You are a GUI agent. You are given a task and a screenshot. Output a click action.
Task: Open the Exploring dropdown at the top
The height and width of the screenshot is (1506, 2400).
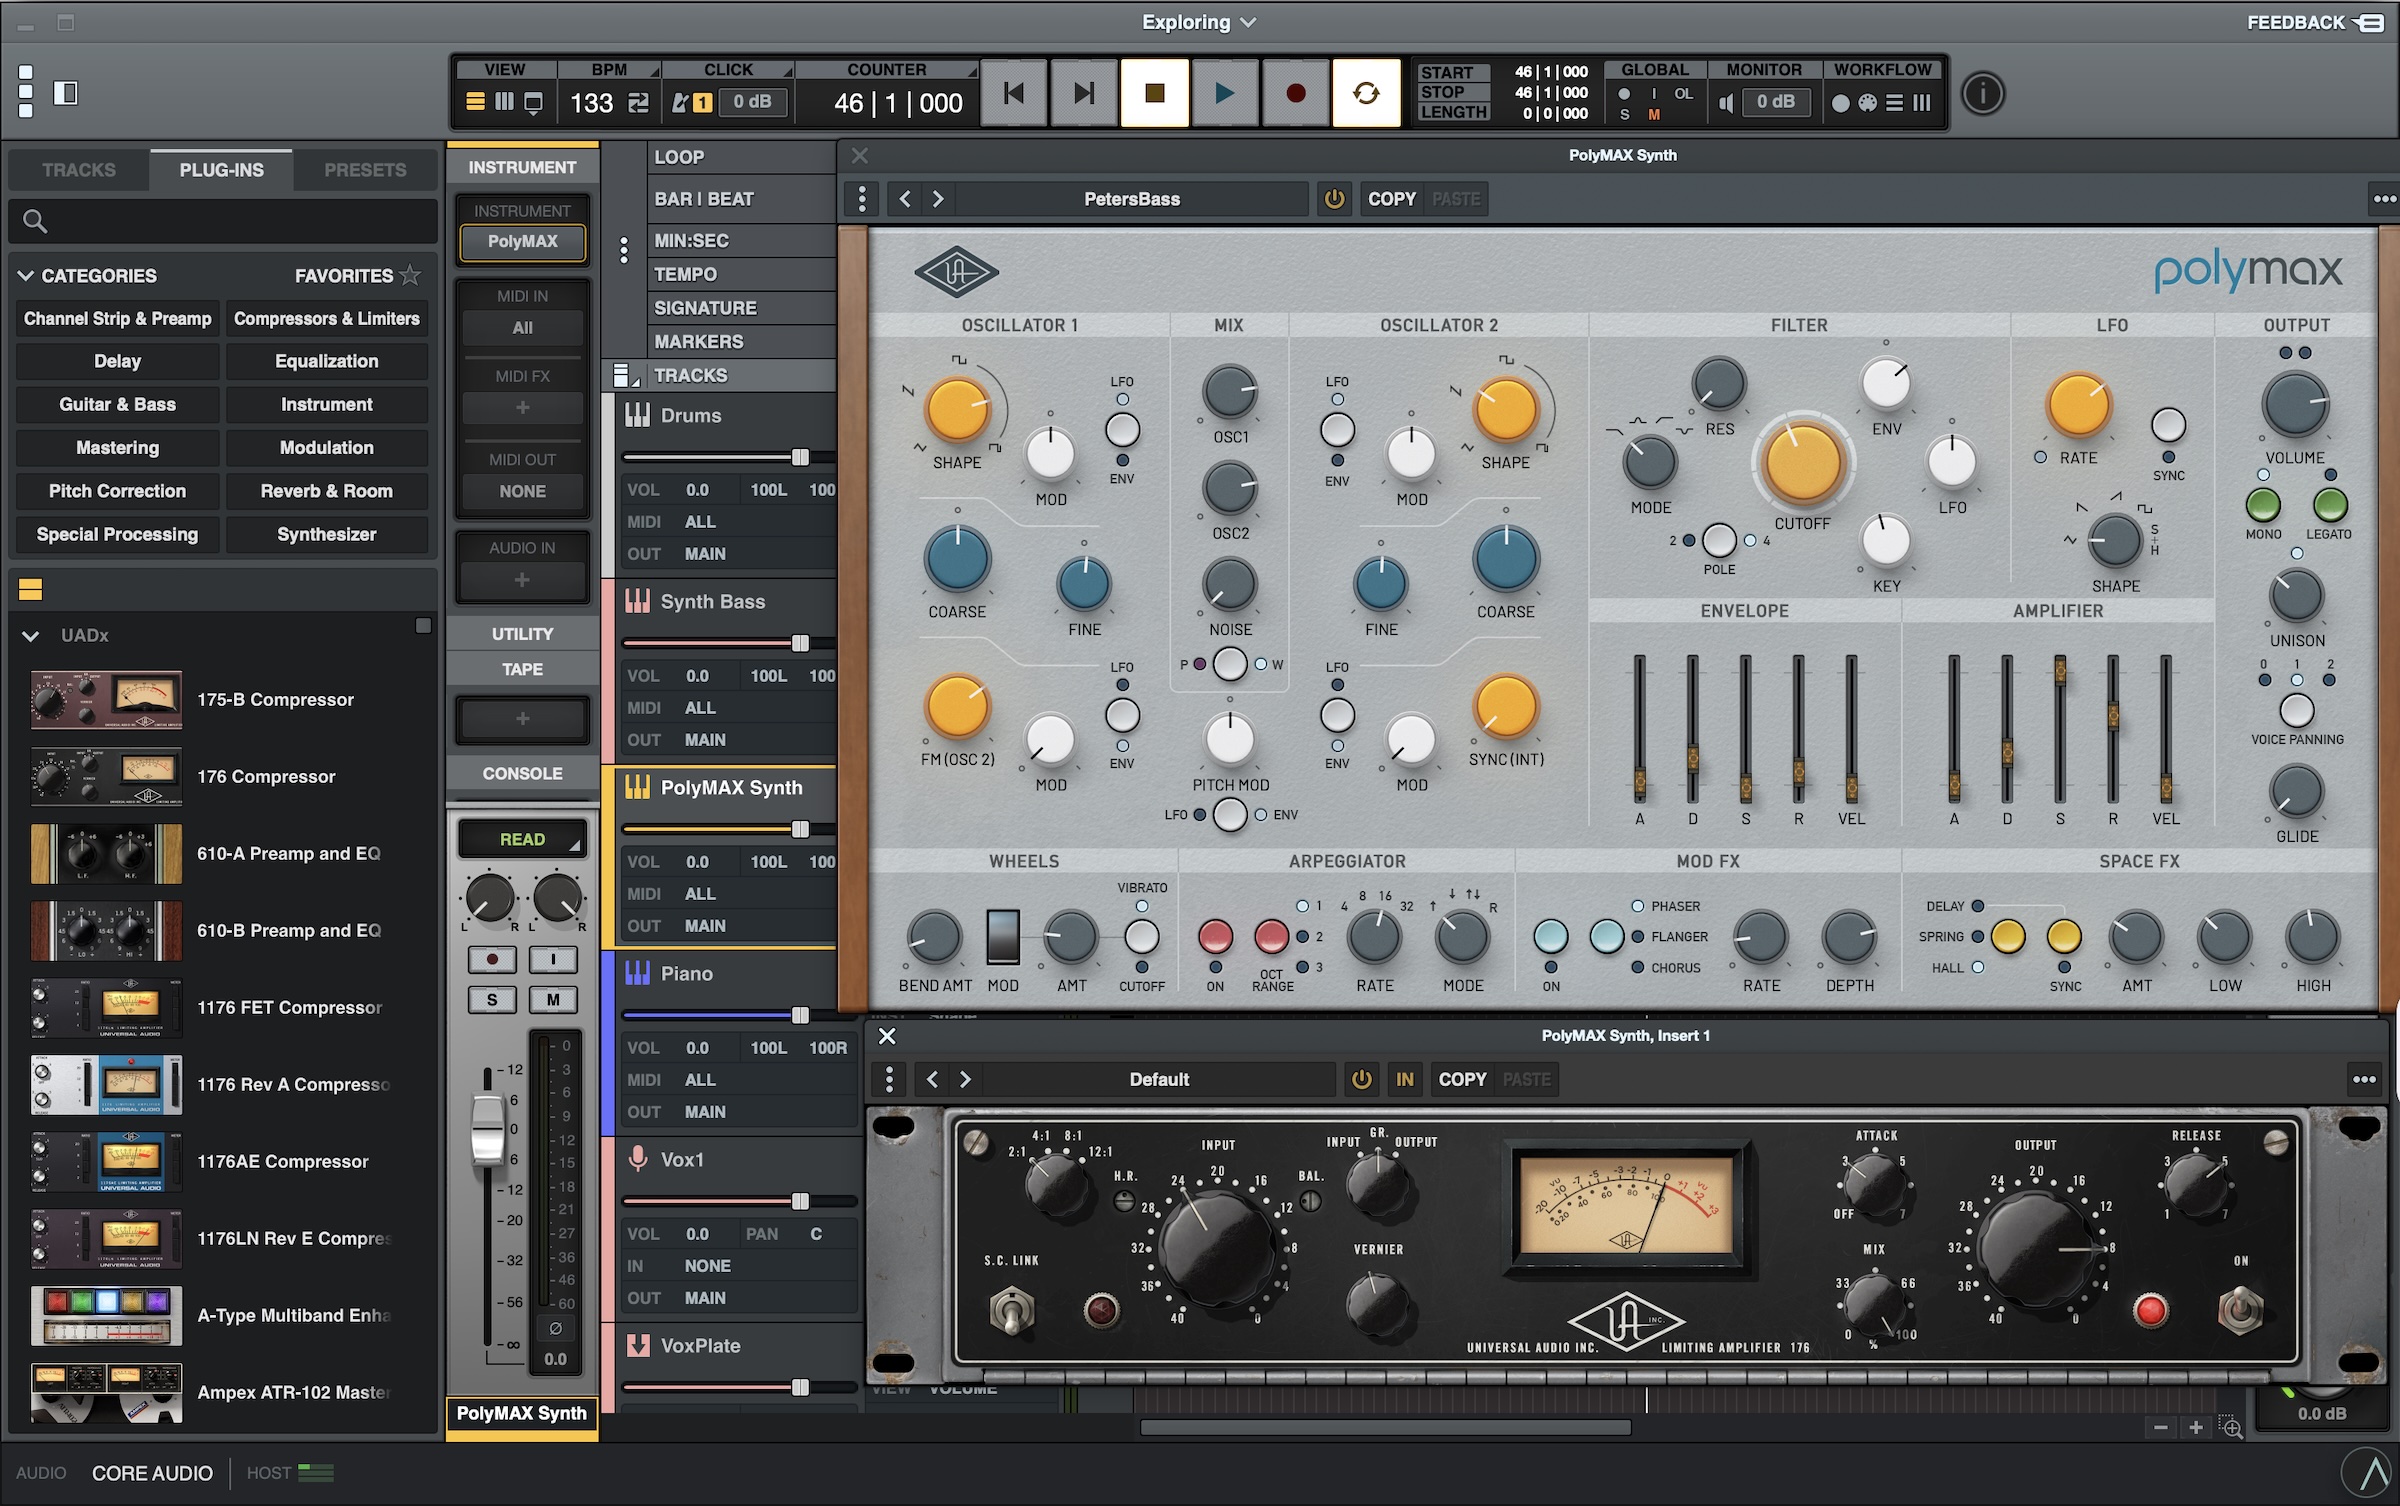pos(1197,21)
